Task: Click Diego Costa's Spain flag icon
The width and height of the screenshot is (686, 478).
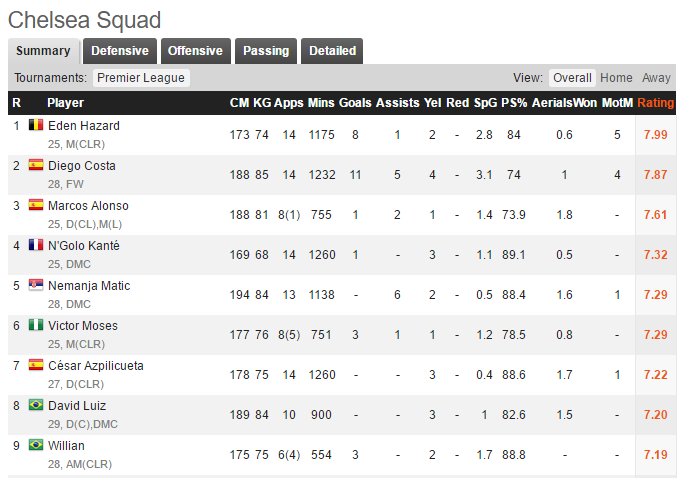Action: [36, 165]
